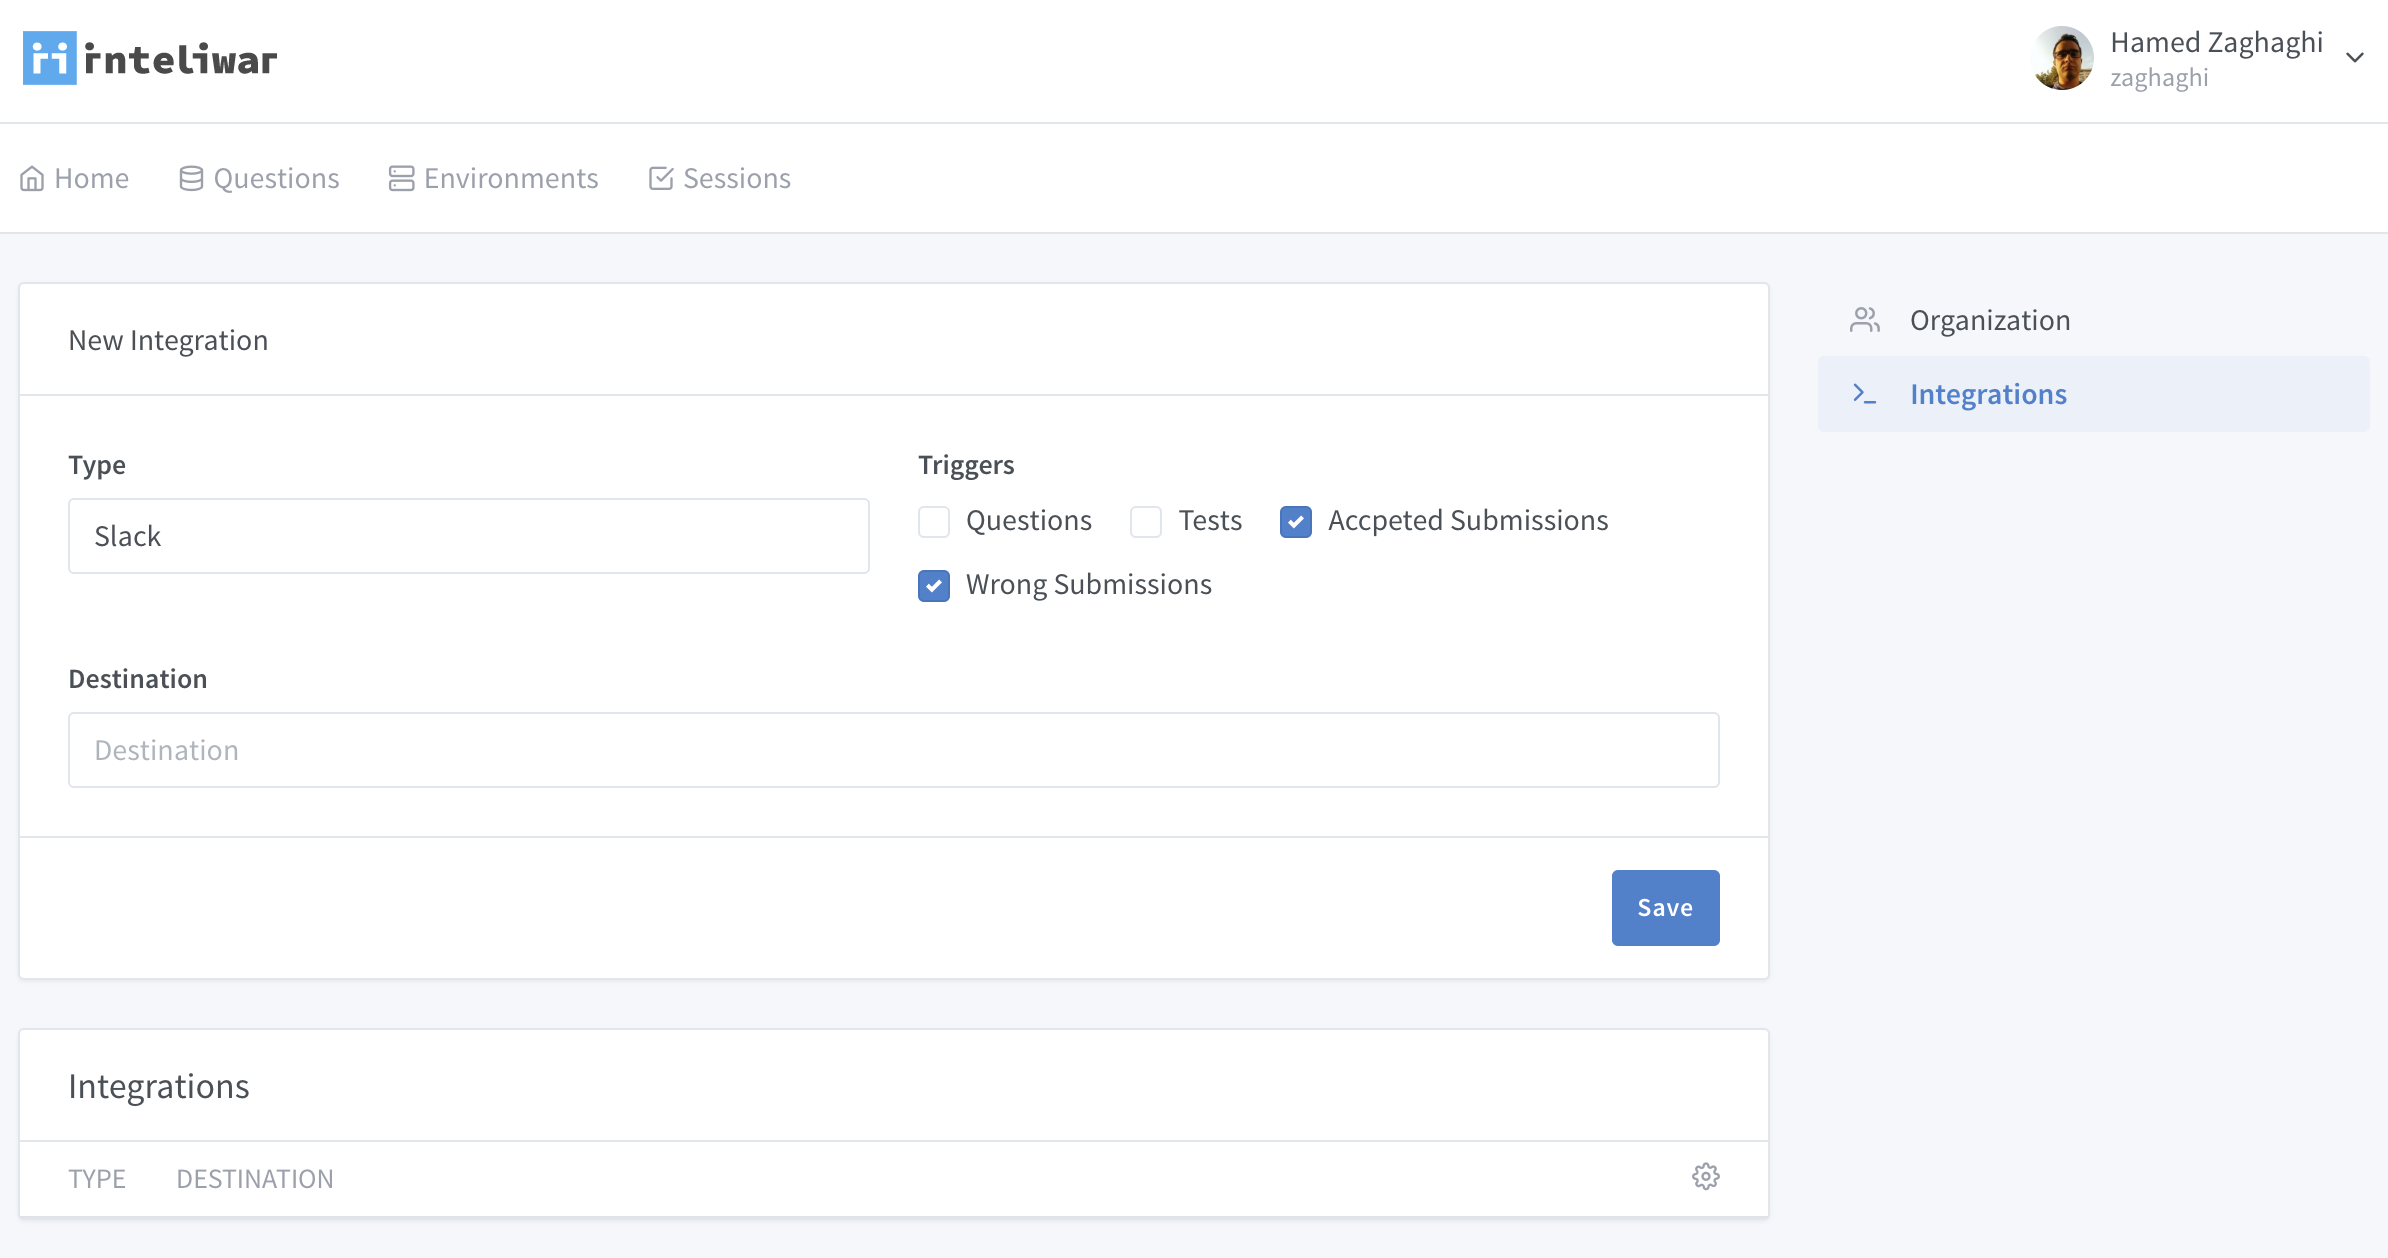2388x1258 pixels.
Task: Click the Organization people icon
Action: click(1865, 320)
